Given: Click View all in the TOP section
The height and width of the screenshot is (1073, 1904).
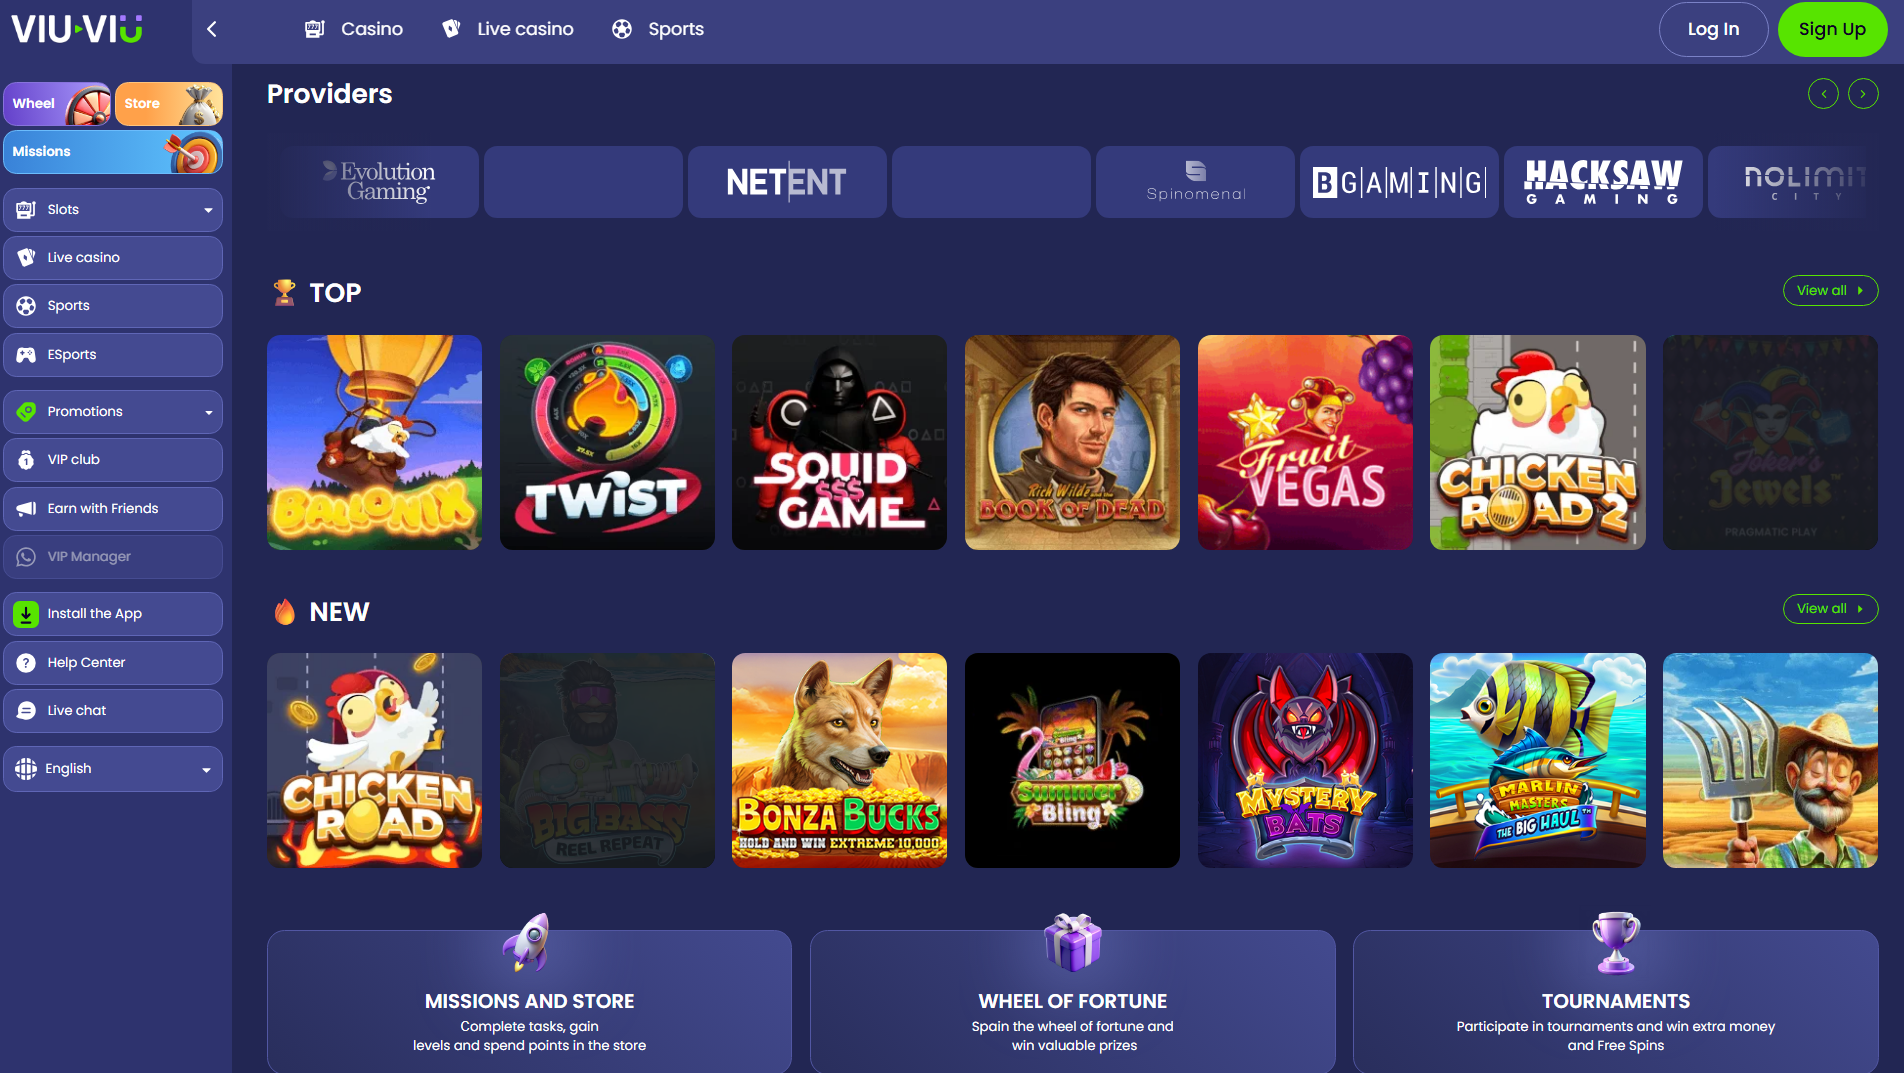Looking at the screenshot, I should (x=1830, y=291).
